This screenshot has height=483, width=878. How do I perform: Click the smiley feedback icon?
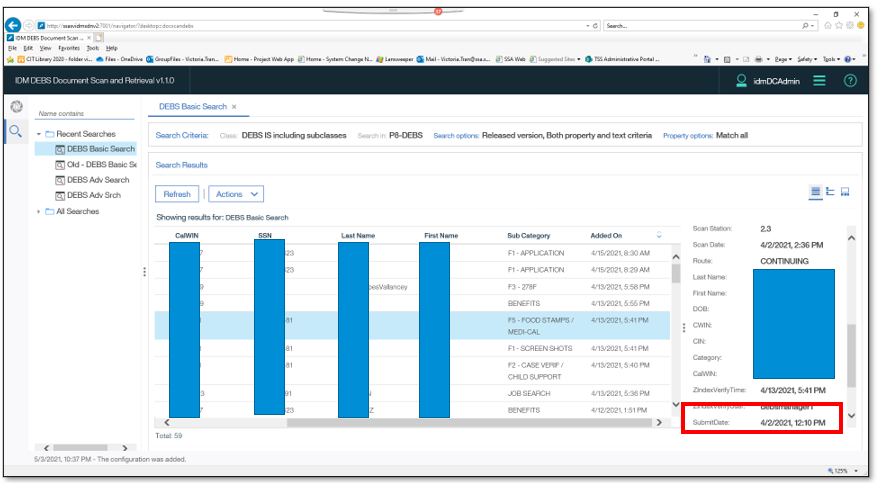click(860, 26)
